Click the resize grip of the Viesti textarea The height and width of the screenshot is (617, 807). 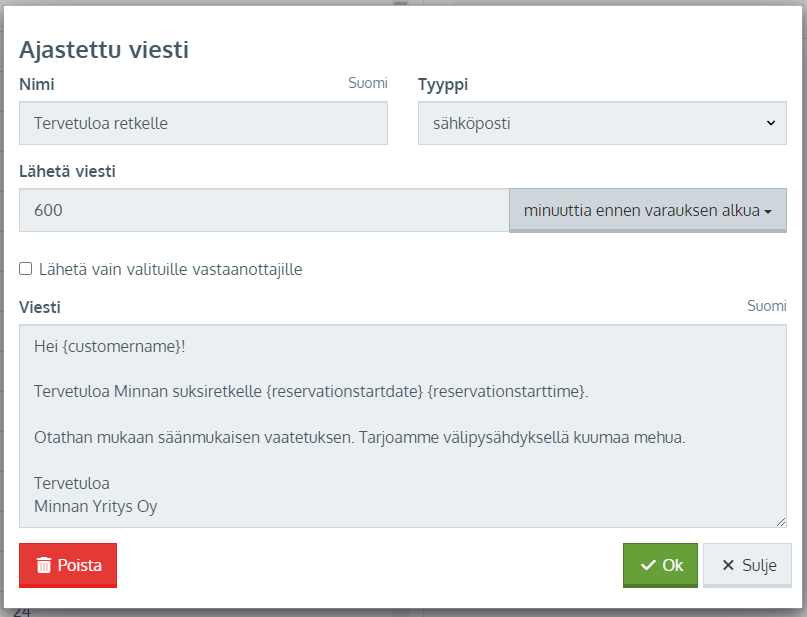click(781, 522)
